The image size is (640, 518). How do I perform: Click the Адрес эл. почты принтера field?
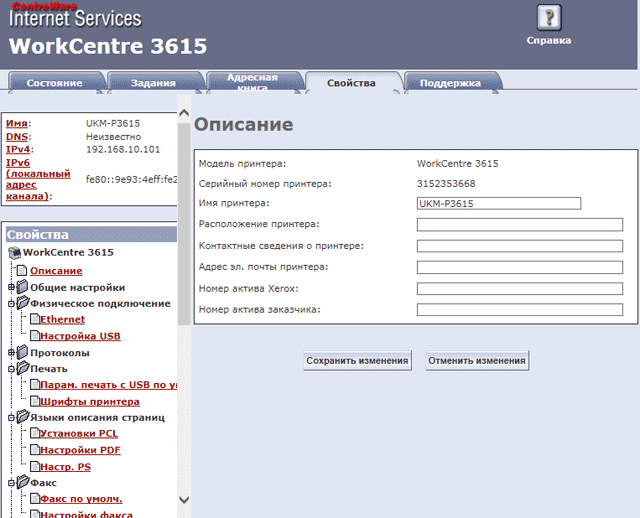tap(520, 267)
